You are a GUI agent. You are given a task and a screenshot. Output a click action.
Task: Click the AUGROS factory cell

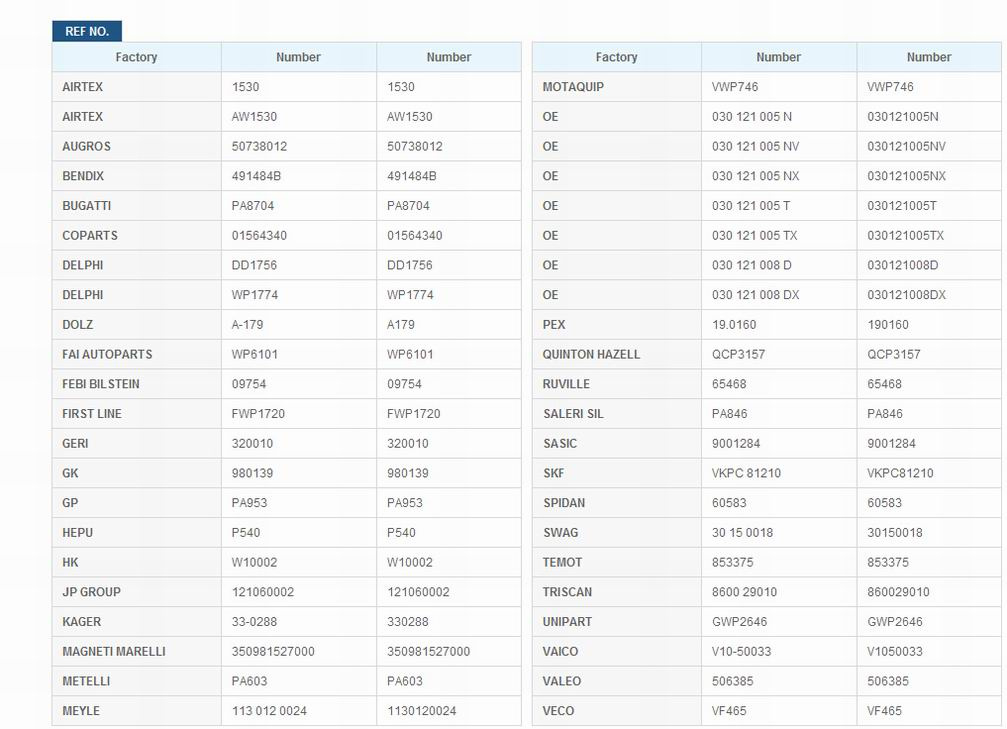[137, 146]
